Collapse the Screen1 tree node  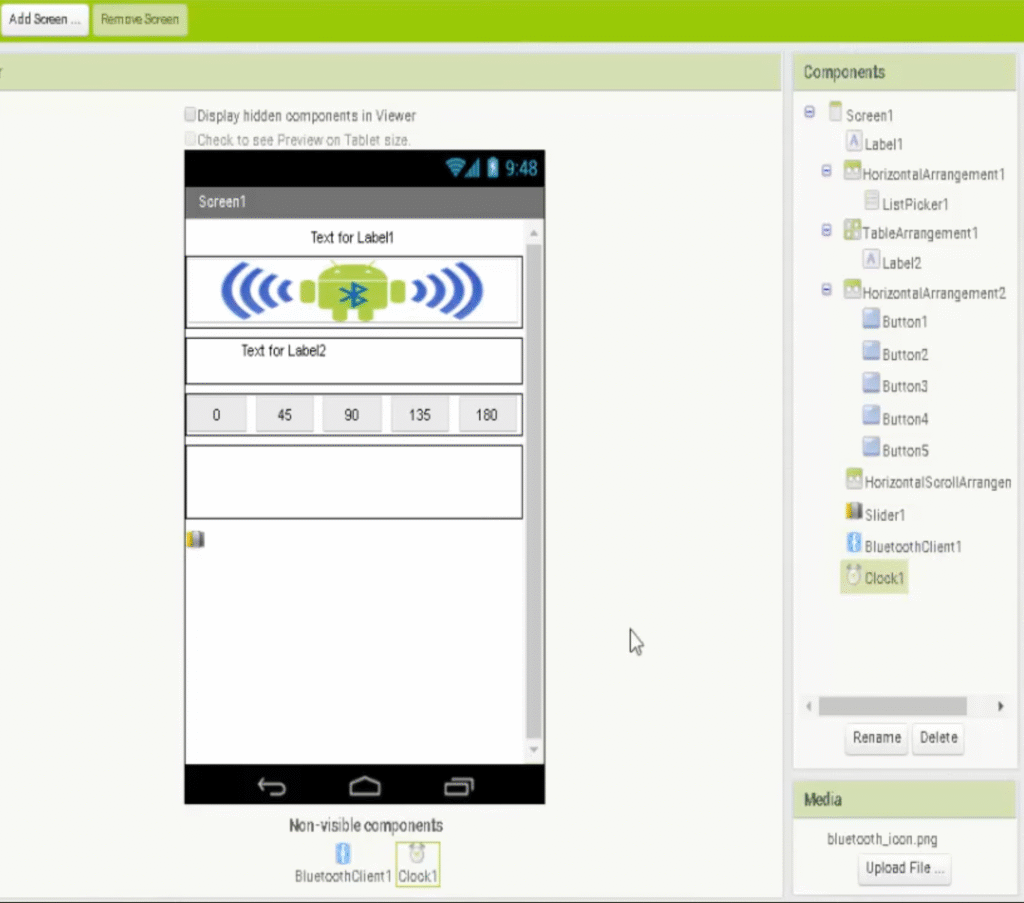tap(809, 112)
